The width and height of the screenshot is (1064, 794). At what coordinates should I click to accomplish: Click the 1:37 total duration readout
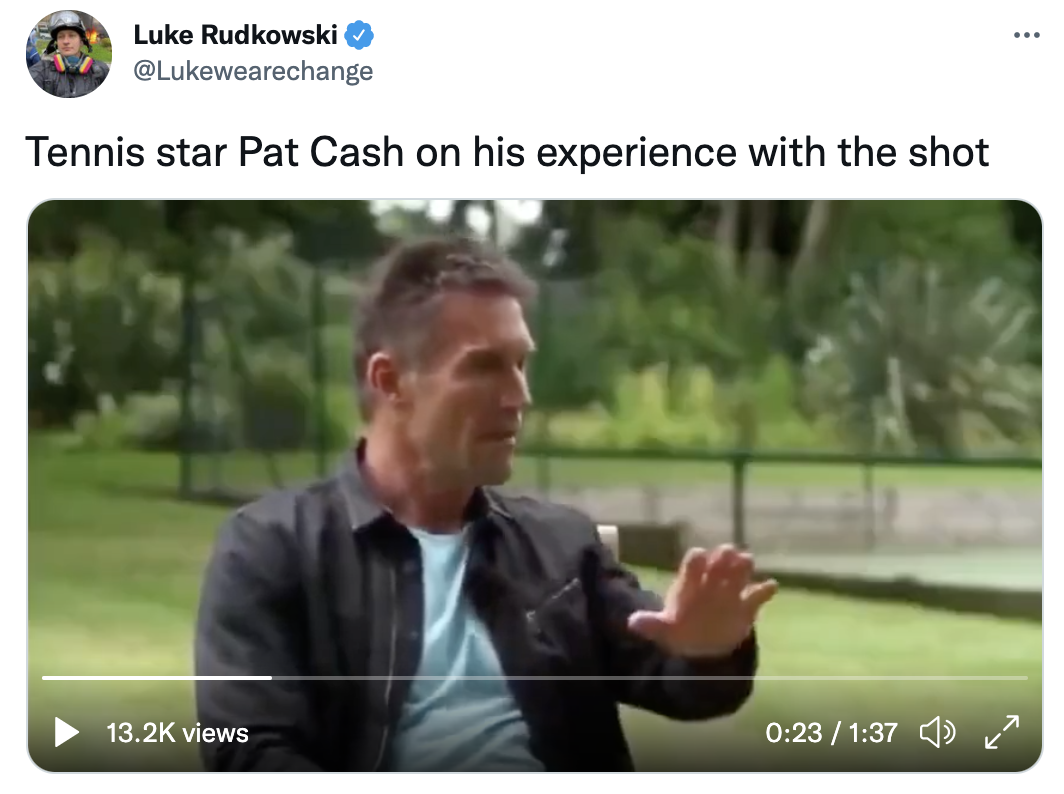point(873,733)
